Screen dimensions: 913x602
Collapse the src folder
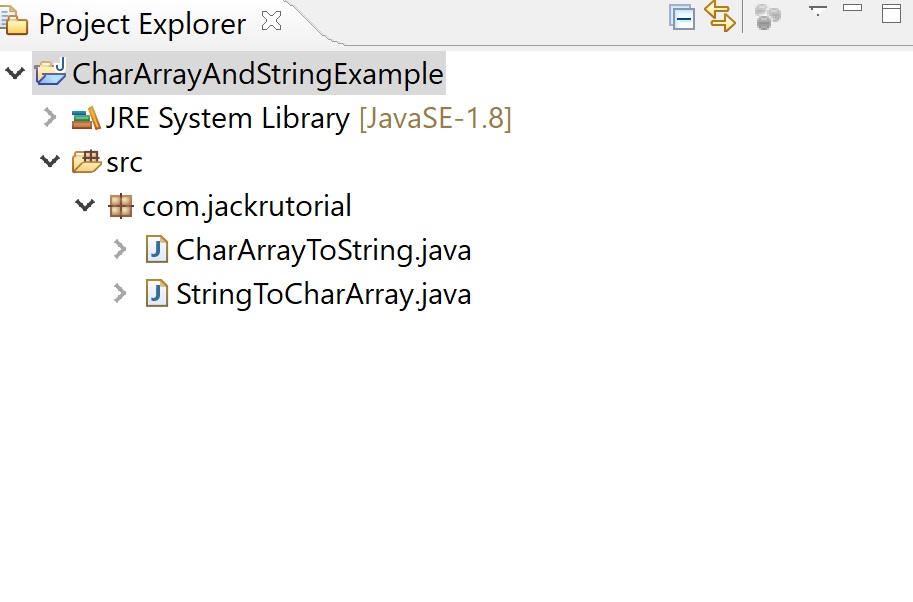49,161
